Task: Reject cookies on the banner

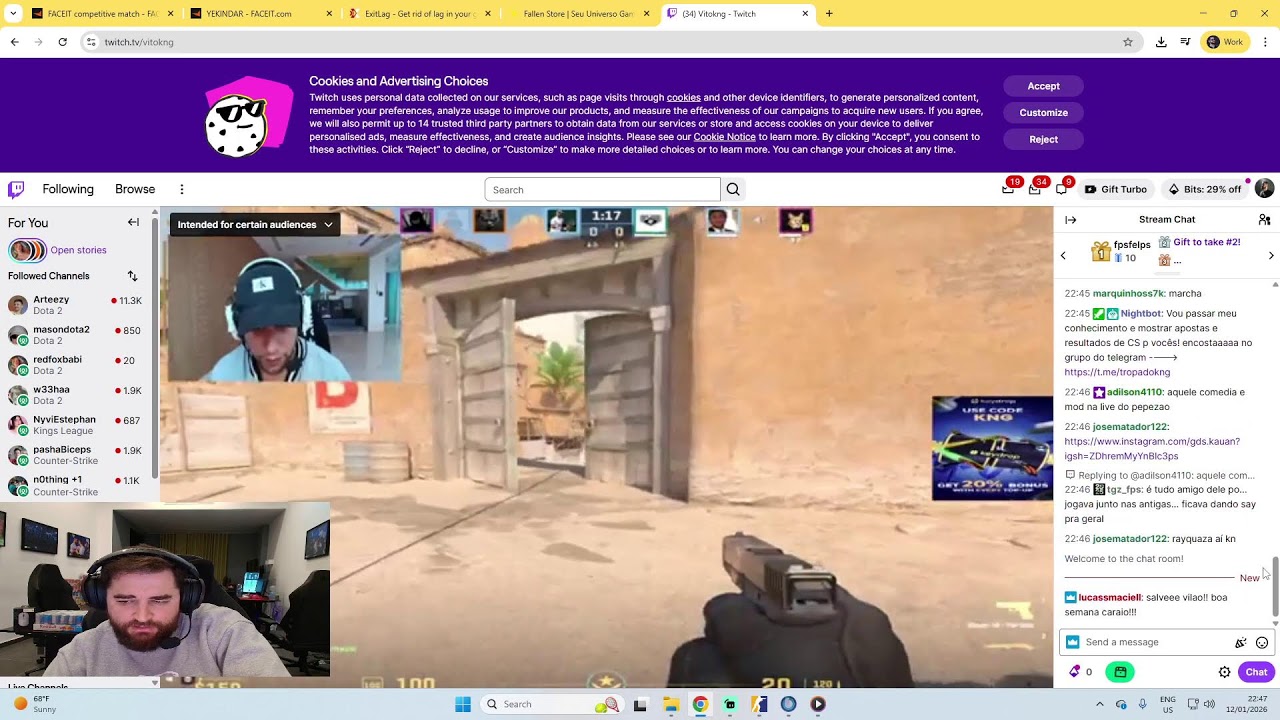Action: point(1043,140)
